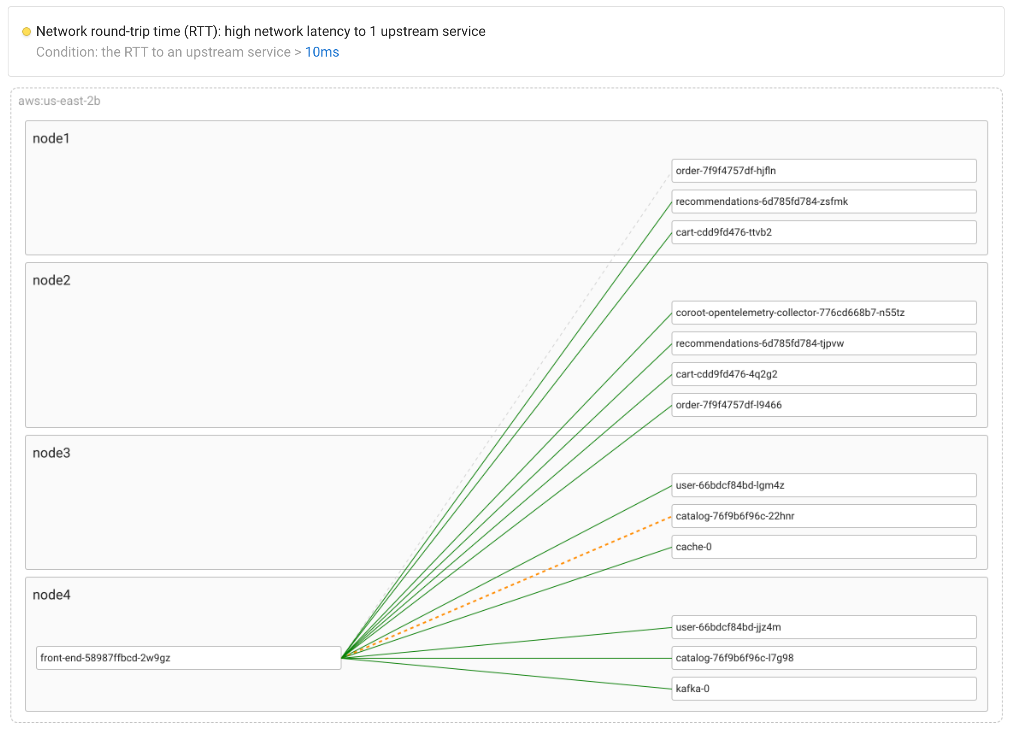Open the 10ms threshold link
The width and height of the screenshot is (1016, 732).
pos(321,52)
